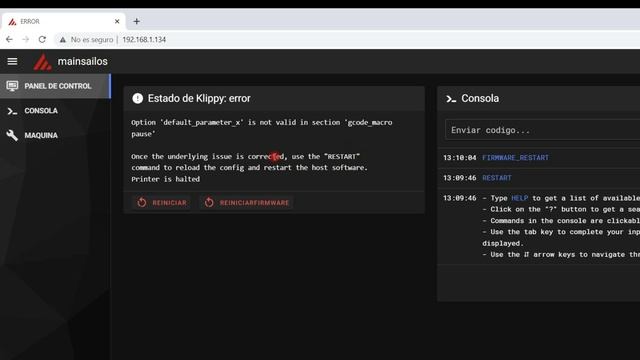Click the No es seguro warning icon
This screenshot has height=360, width=640.
(x=62, y=40)
